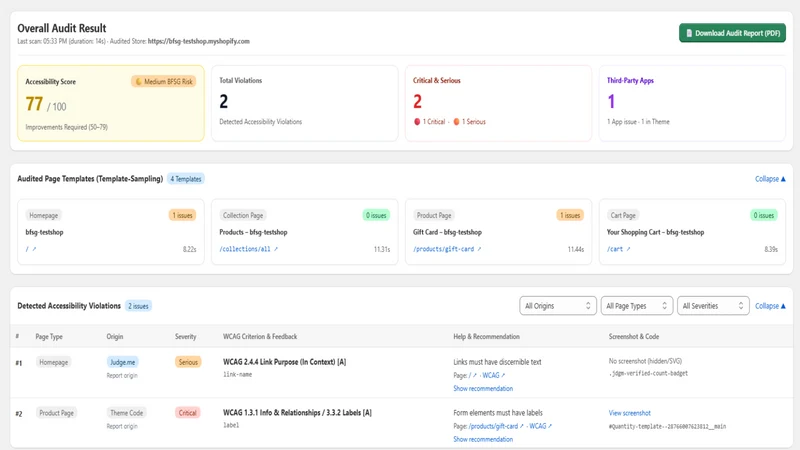Click the 0 issues badge on Cart Page card
Image resolution: width=800 pixels, height=450 pixels.
(x=764, y=215)
